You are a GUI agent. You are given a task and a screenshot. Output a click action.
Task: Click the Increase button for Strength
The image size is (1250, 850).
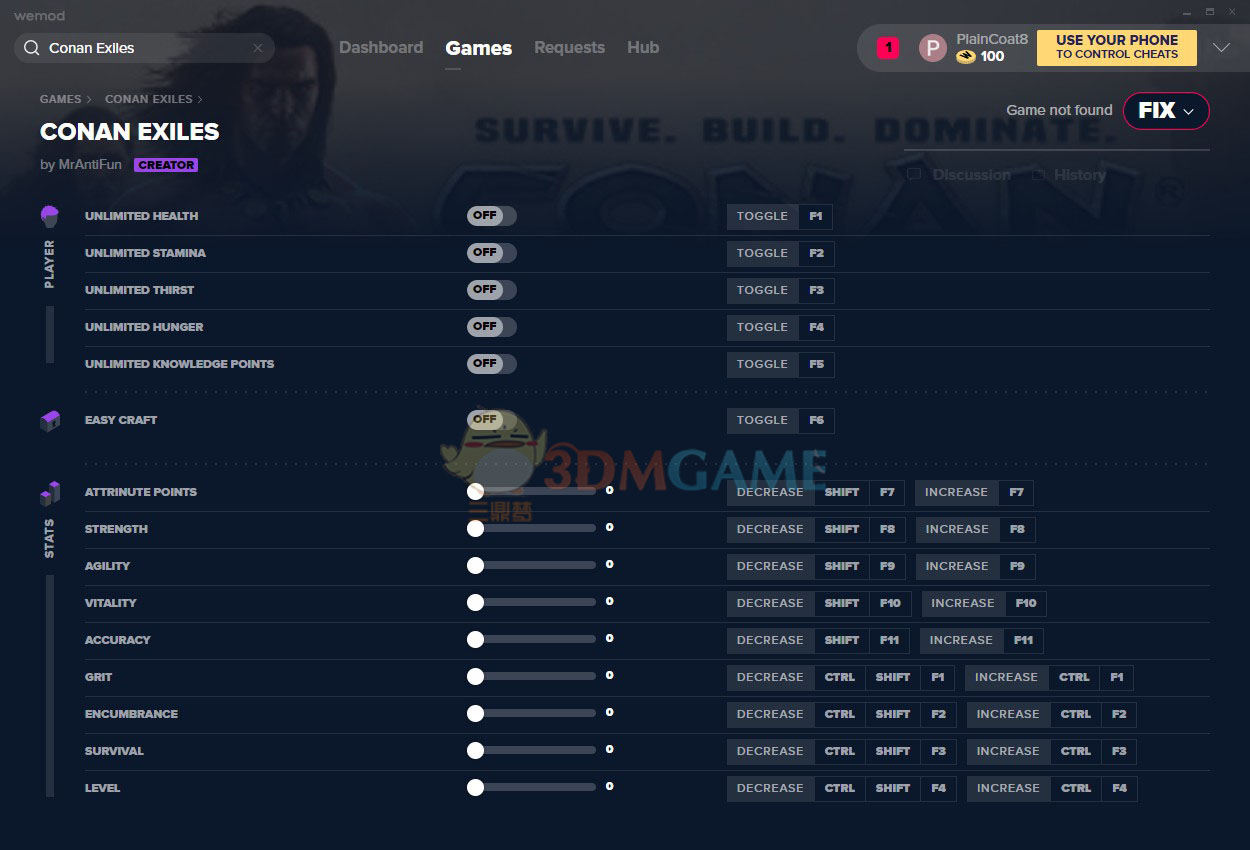click(x=956, y=529)
